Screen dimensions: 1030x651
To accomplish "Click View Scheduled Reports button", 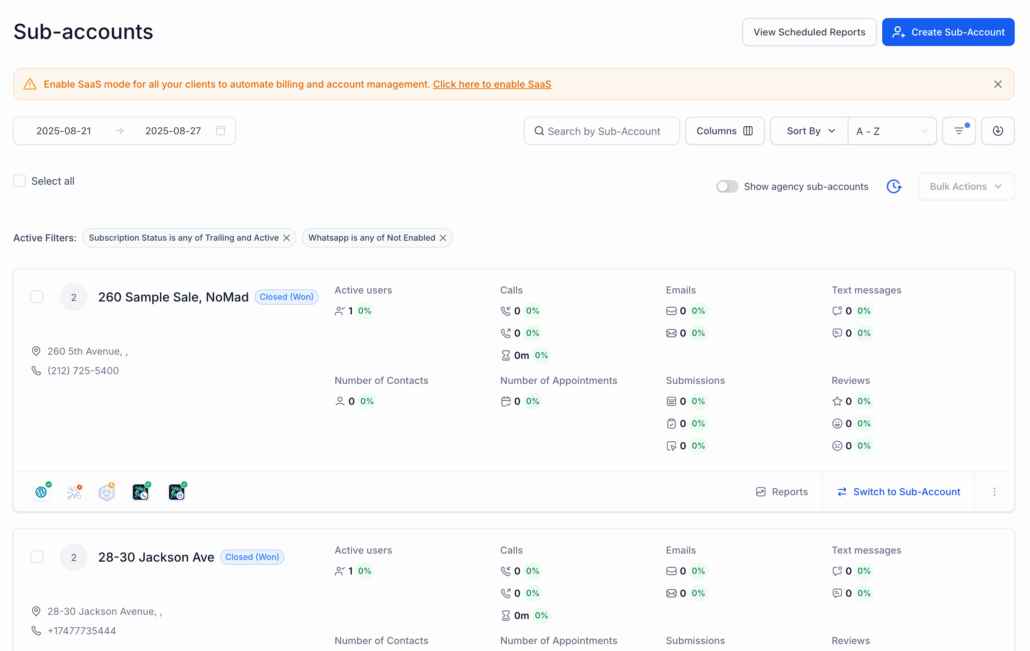I will coord(809,32).
